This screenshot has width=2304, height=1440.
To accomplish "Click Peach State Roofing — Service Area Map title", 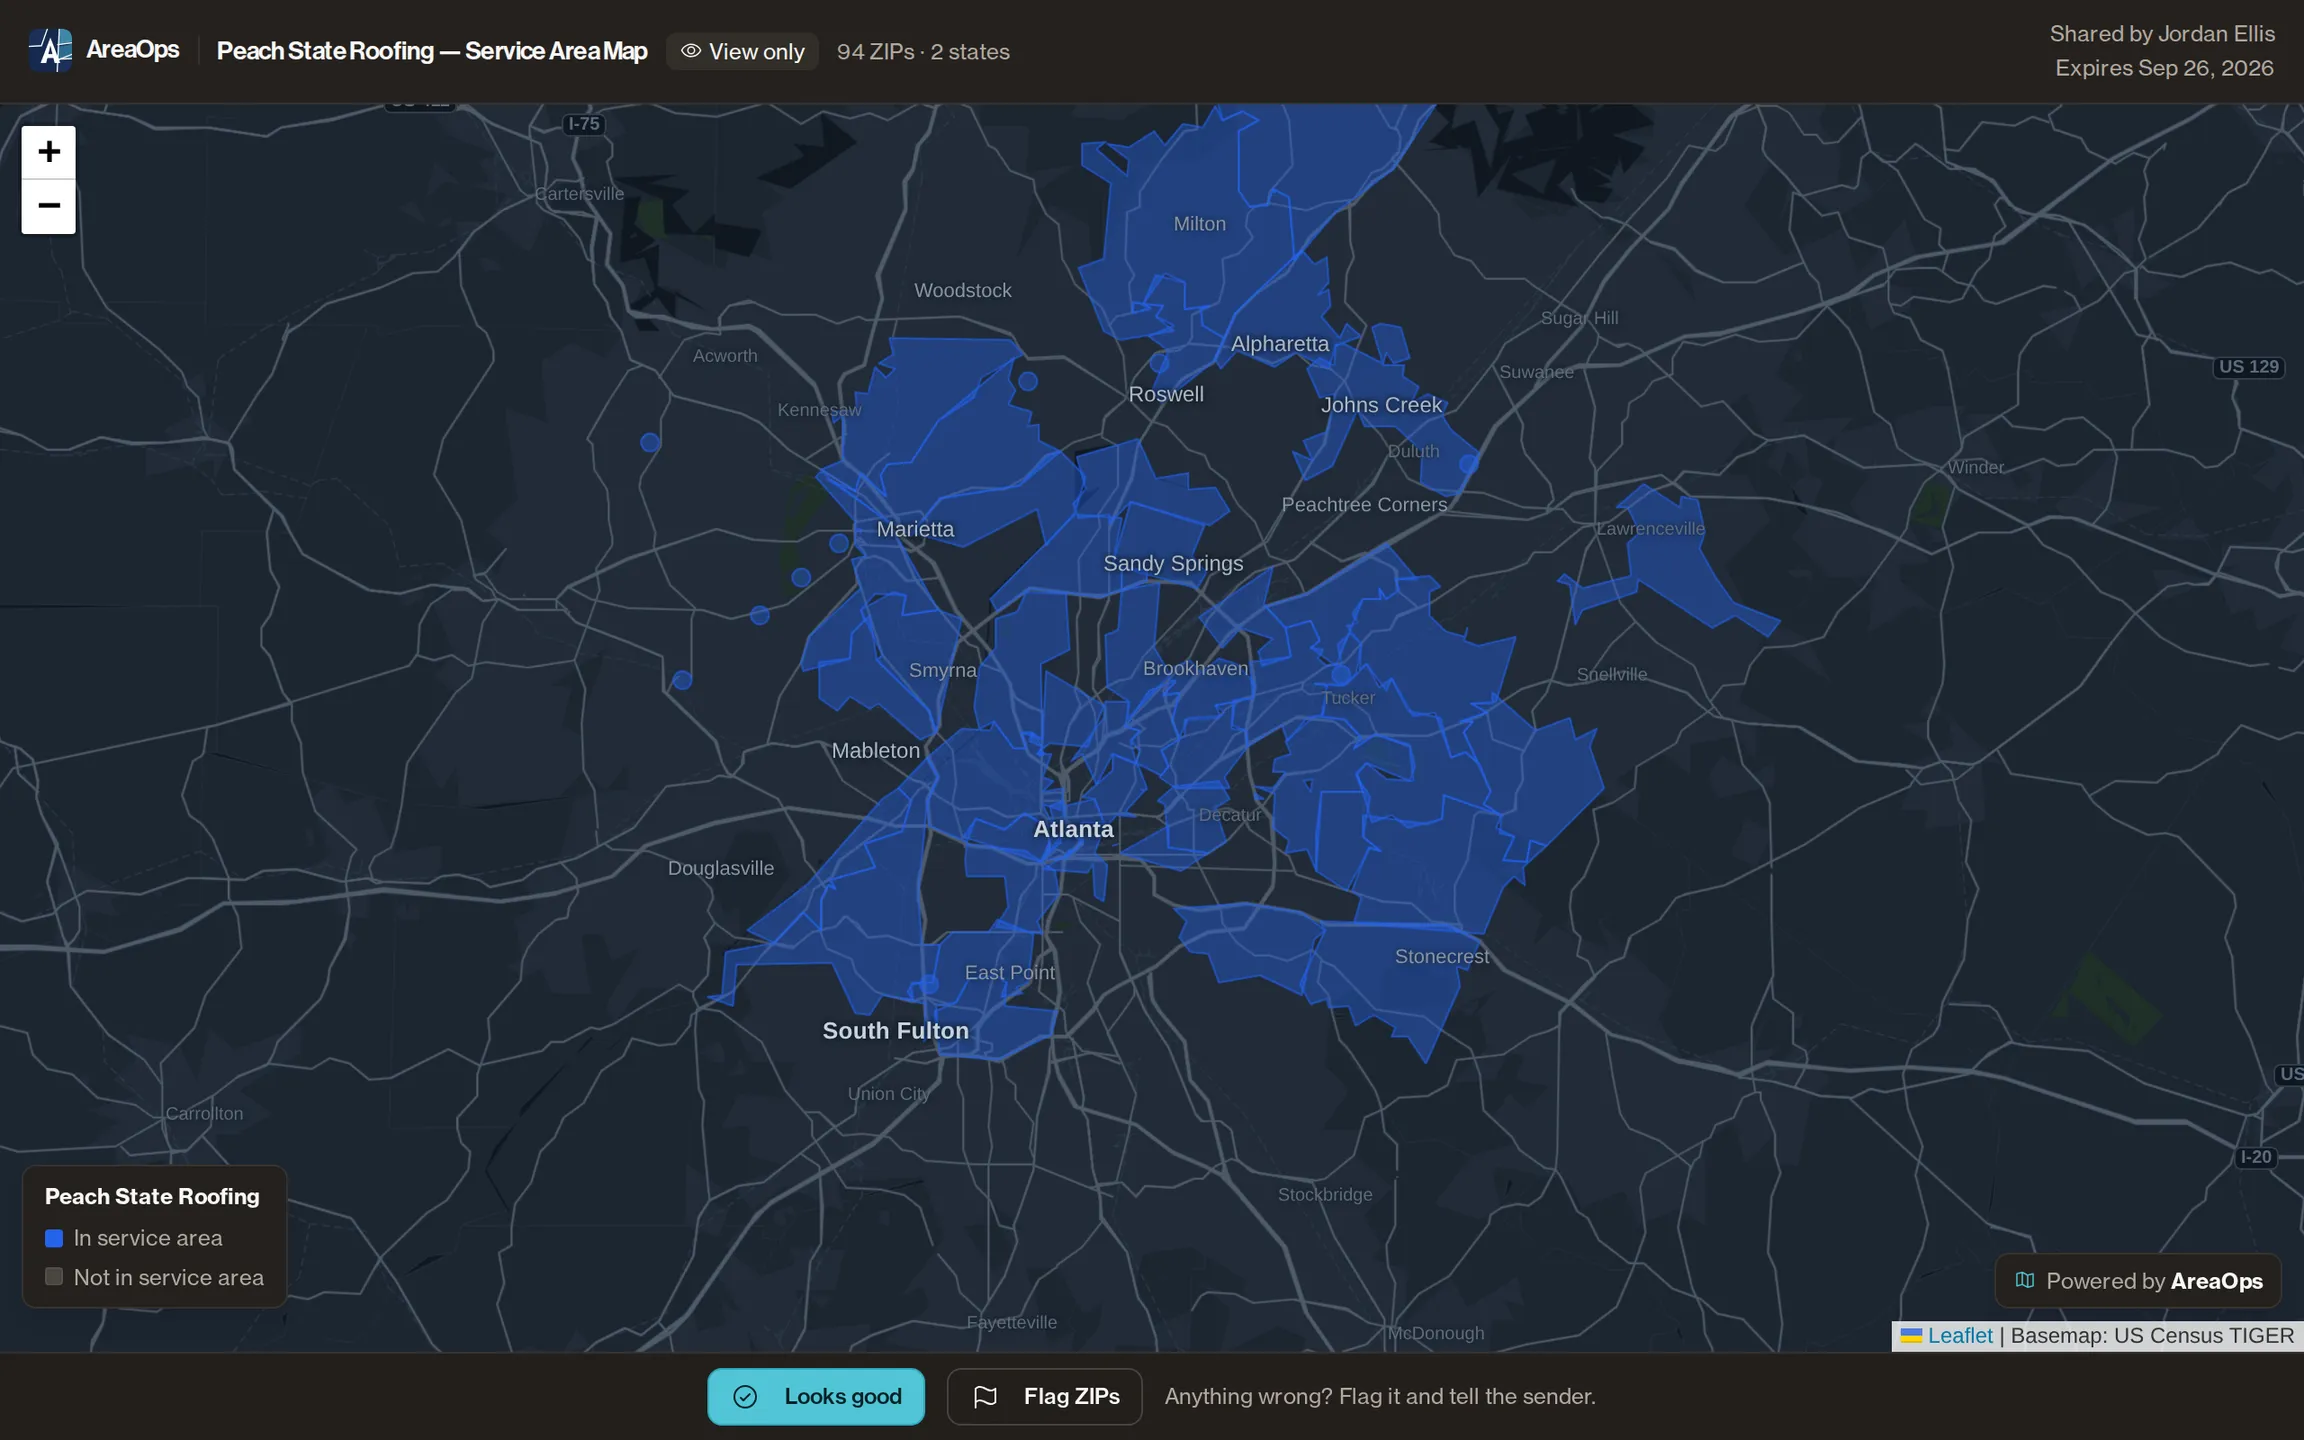I will click(x=432, y=51).
